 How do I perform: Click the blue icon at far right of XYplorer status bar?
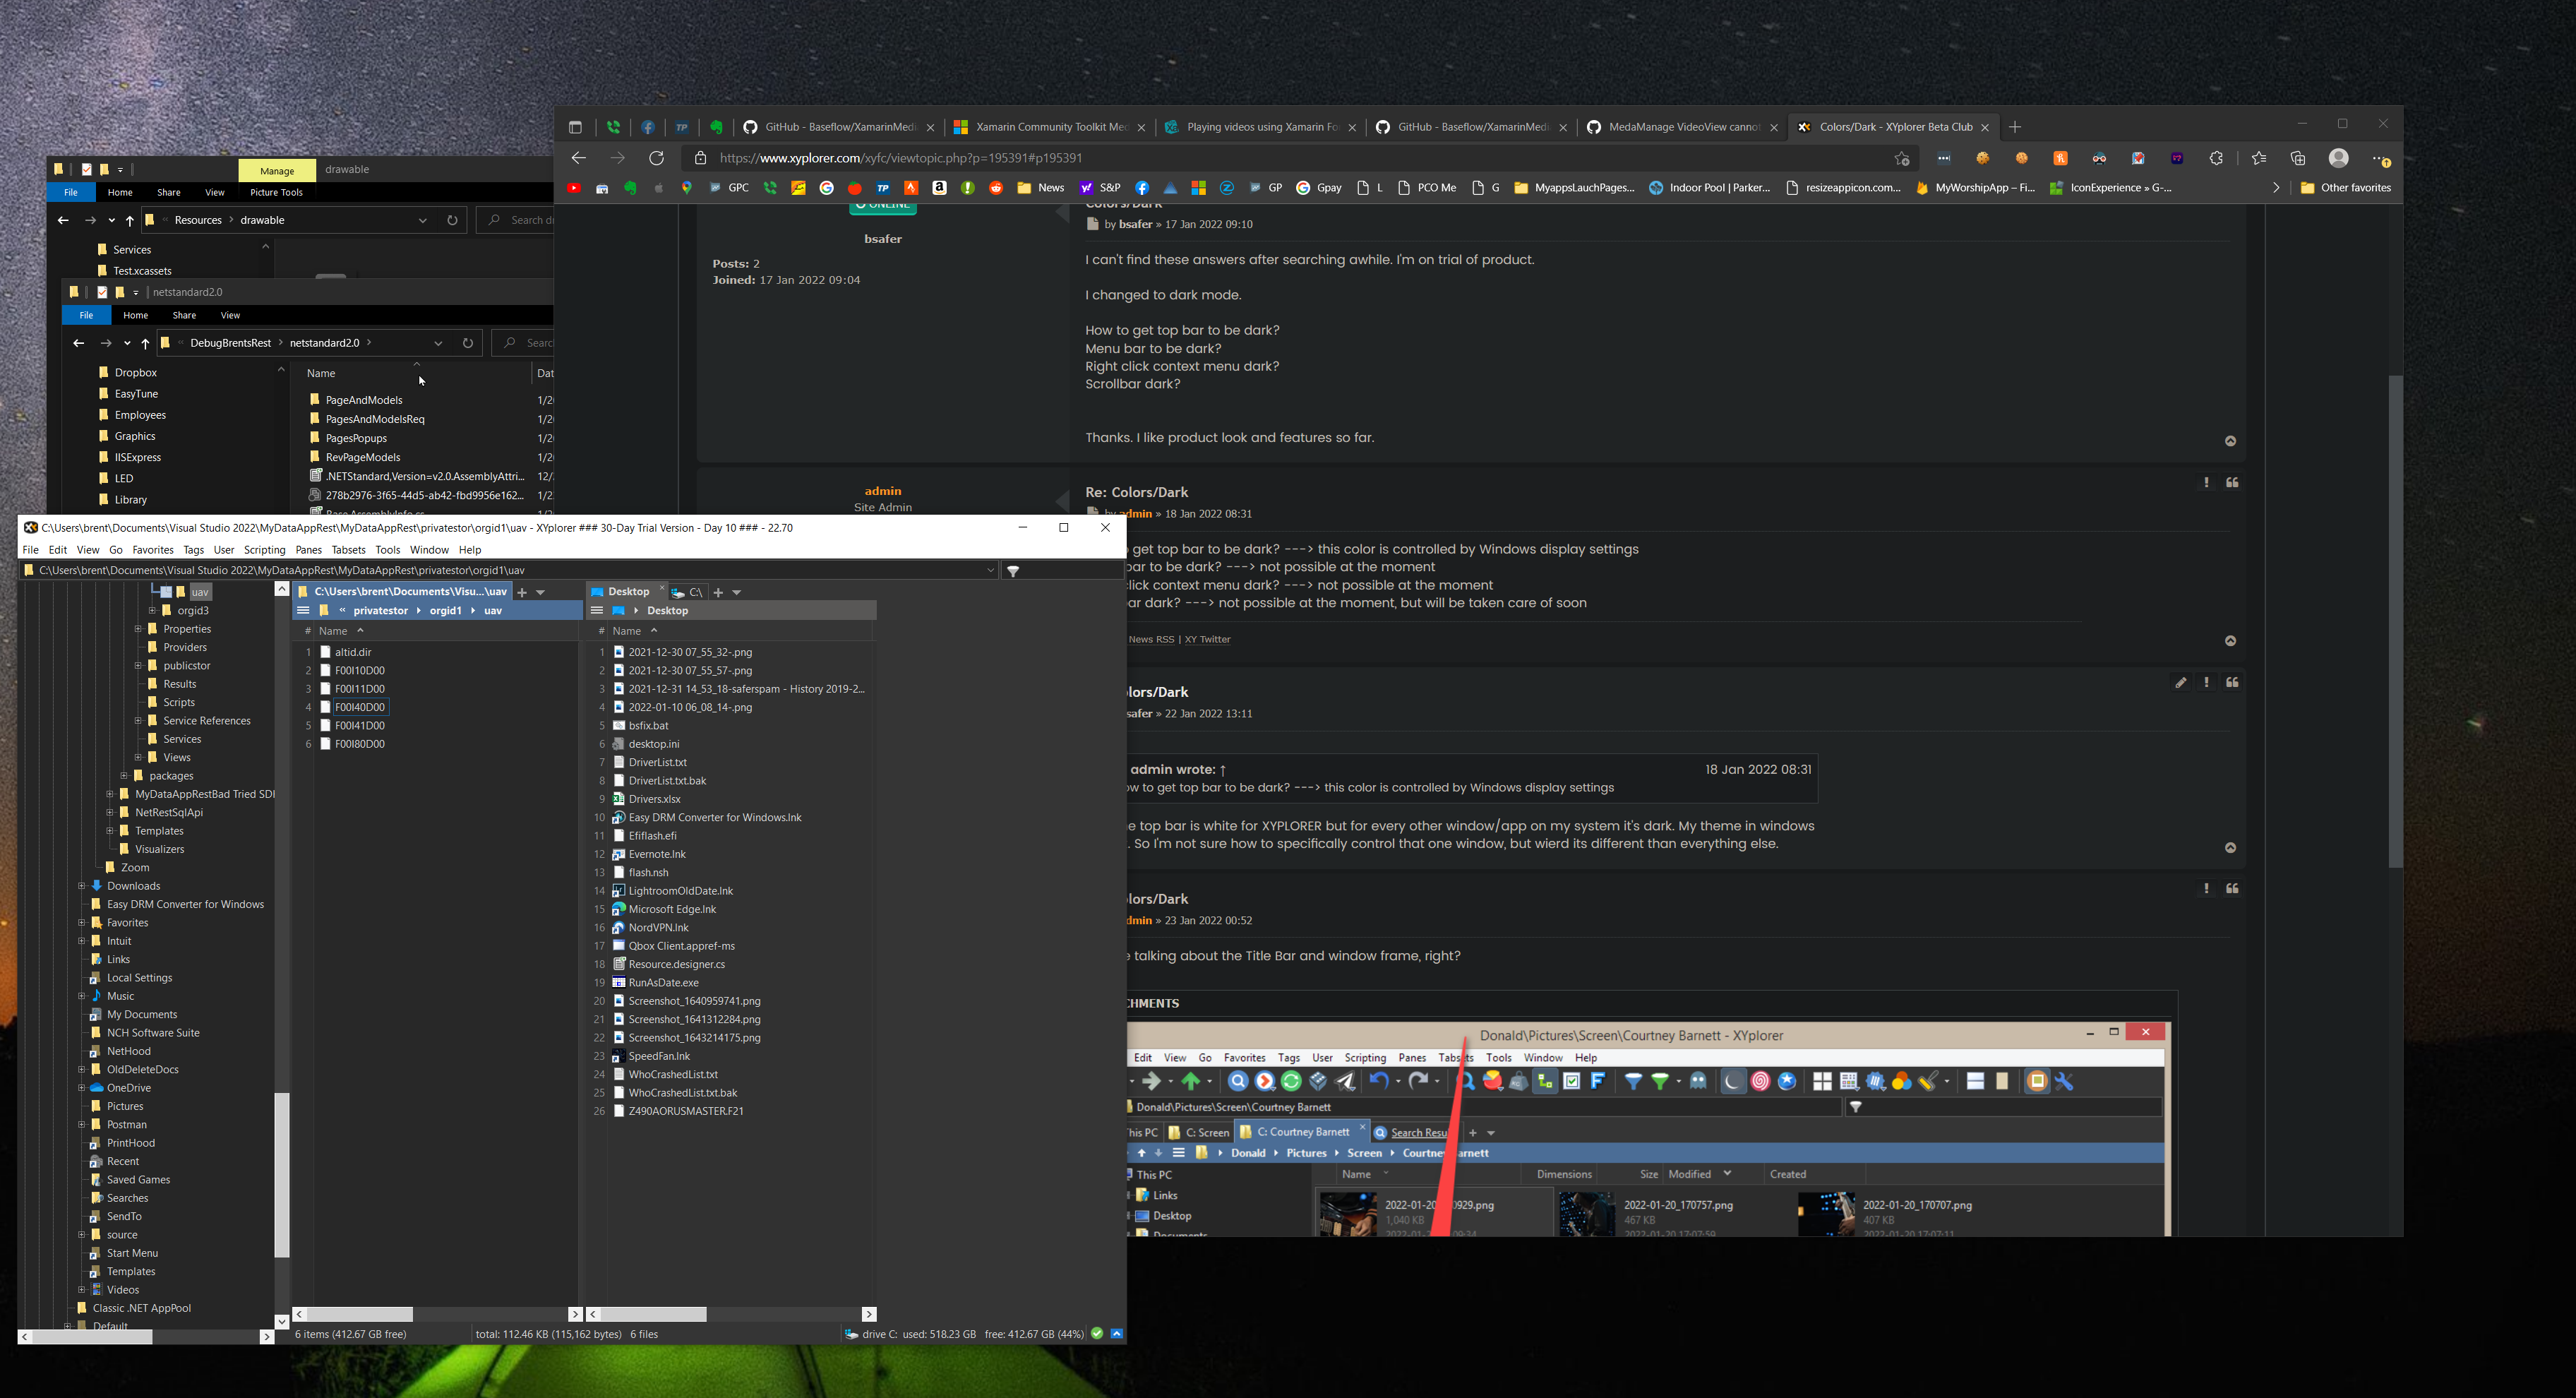tap(1117, 1334)
